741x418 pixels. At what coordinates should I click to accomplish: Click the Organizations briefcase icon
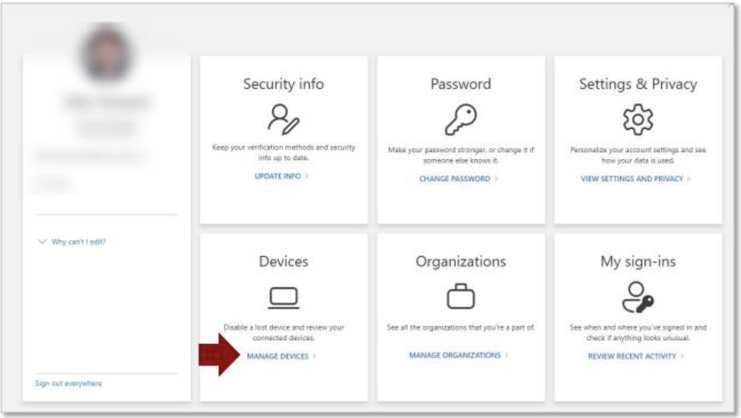click(x=461, y=299)
